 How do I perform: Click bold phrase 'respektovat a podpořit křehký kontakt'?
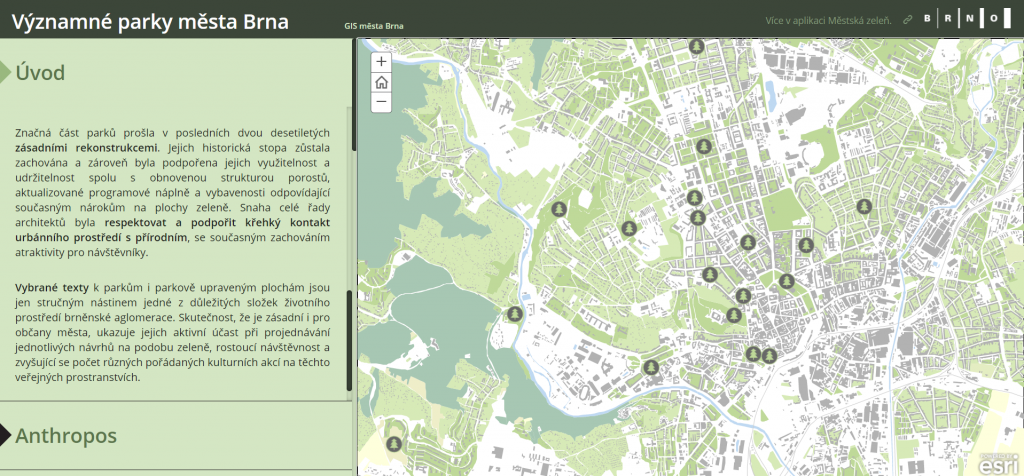point(217,223)
